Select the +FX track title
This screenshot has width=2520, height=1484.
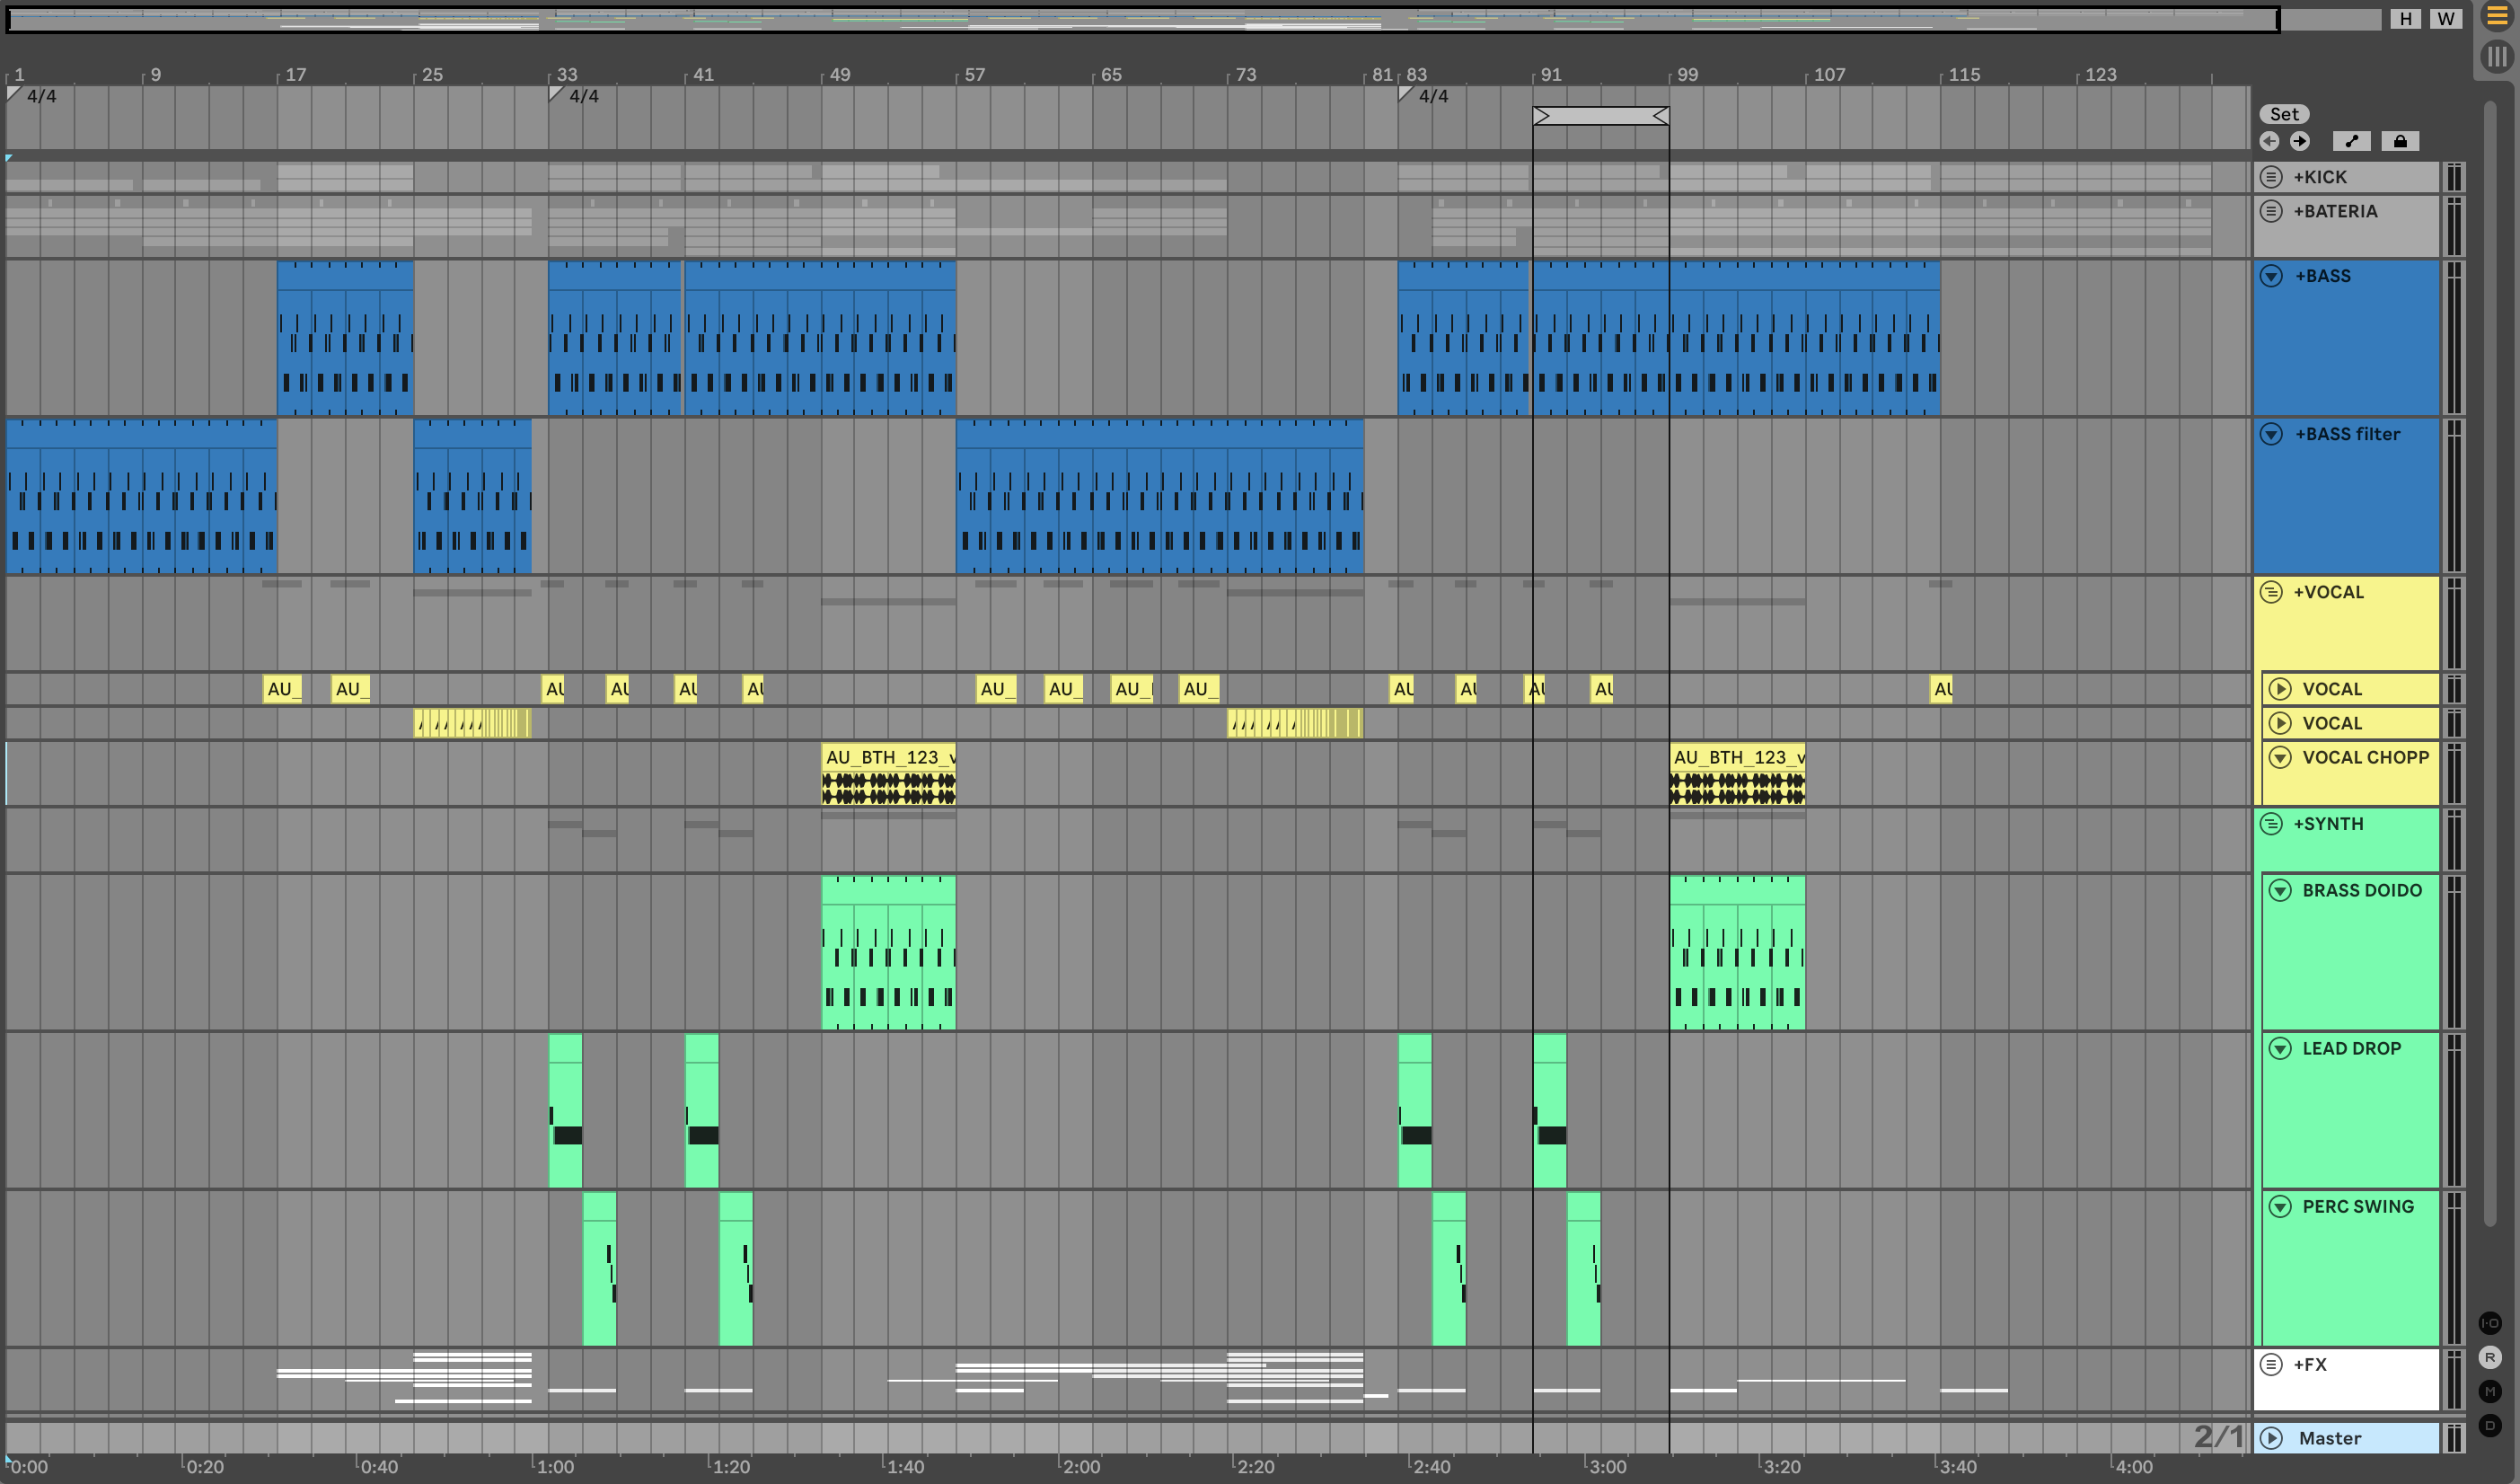click(2310, 1364)
